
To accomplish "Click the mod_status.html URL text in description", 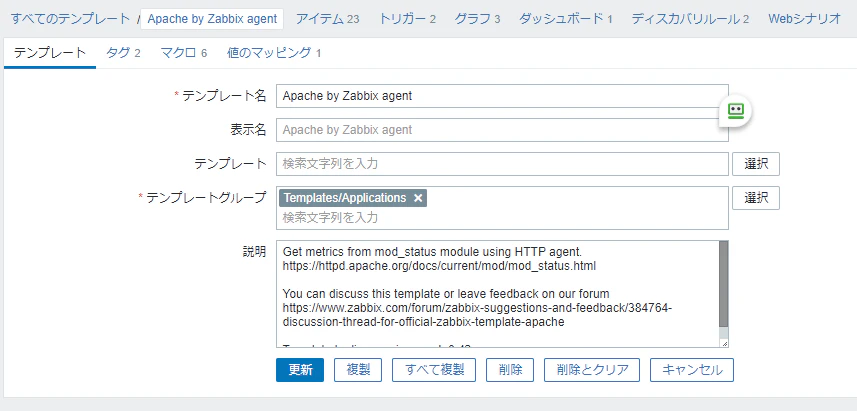I will pos(439,267).
